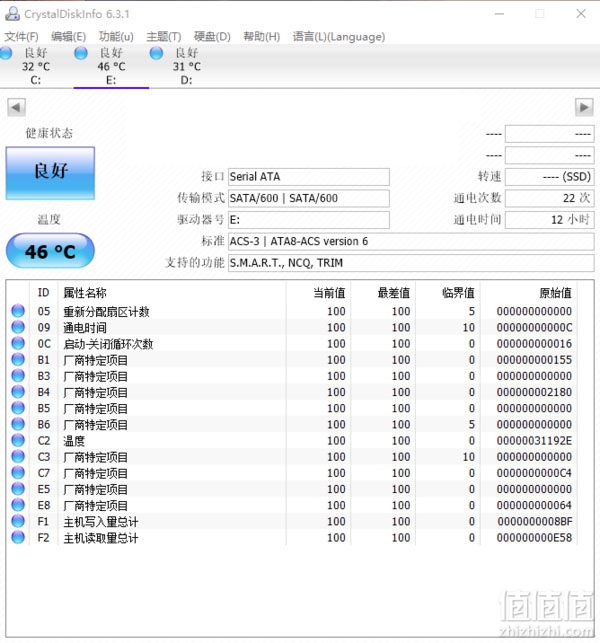
Task: Open the 主题(T) menu
Action: coord(164,37)
